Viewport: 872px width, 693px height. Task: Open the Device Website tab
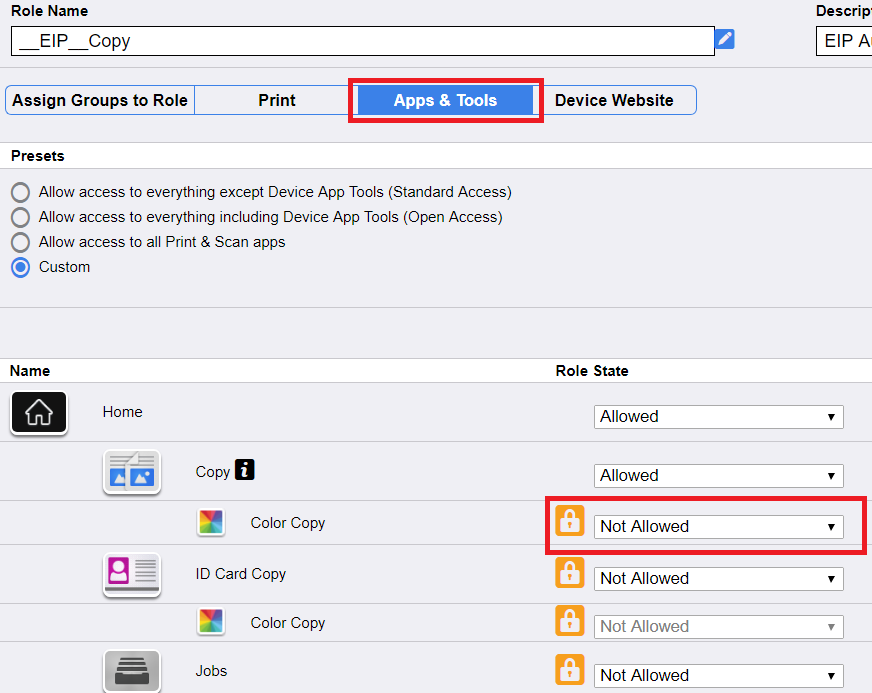tap(614, 100)
